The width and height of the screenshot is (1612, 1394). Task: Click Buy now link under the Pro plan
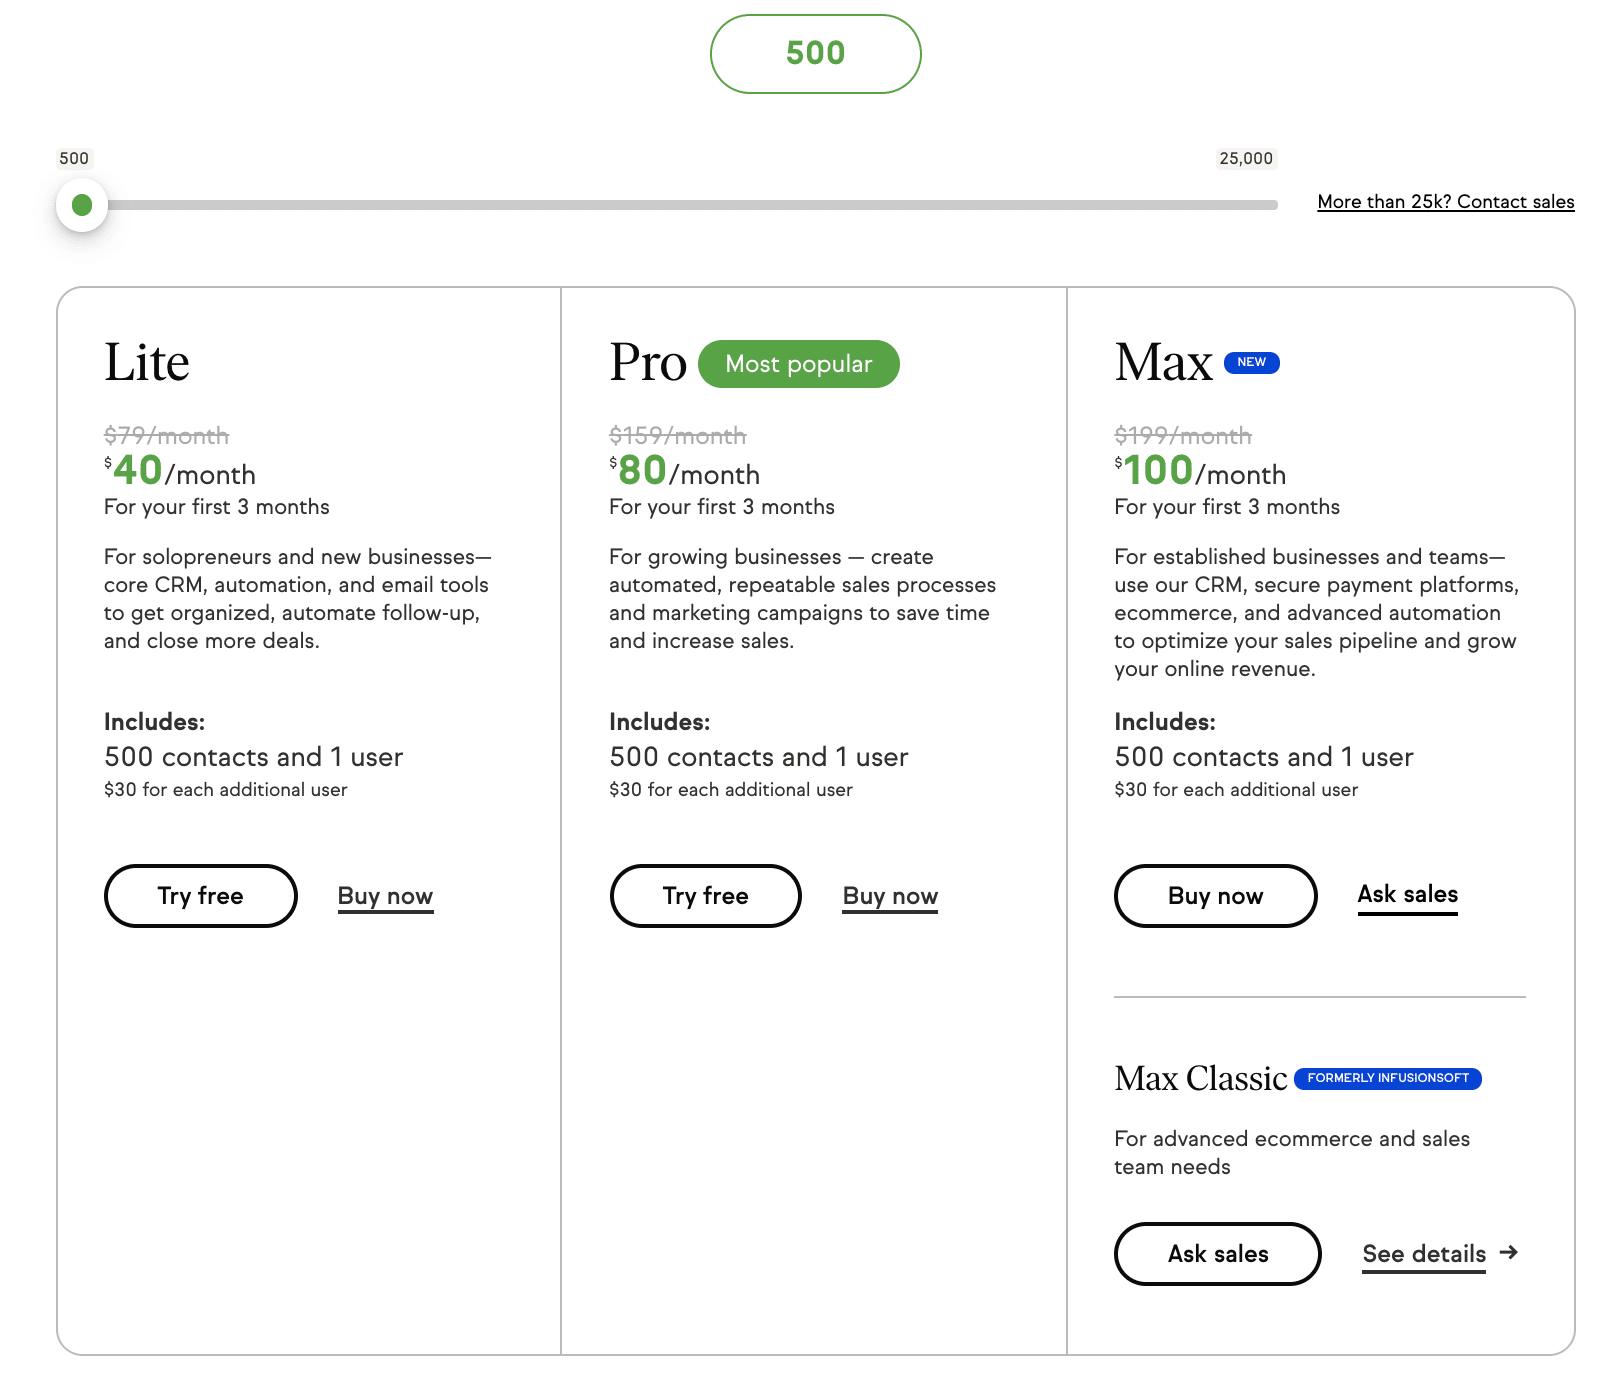pyautogui.click(x=890, y=896)
